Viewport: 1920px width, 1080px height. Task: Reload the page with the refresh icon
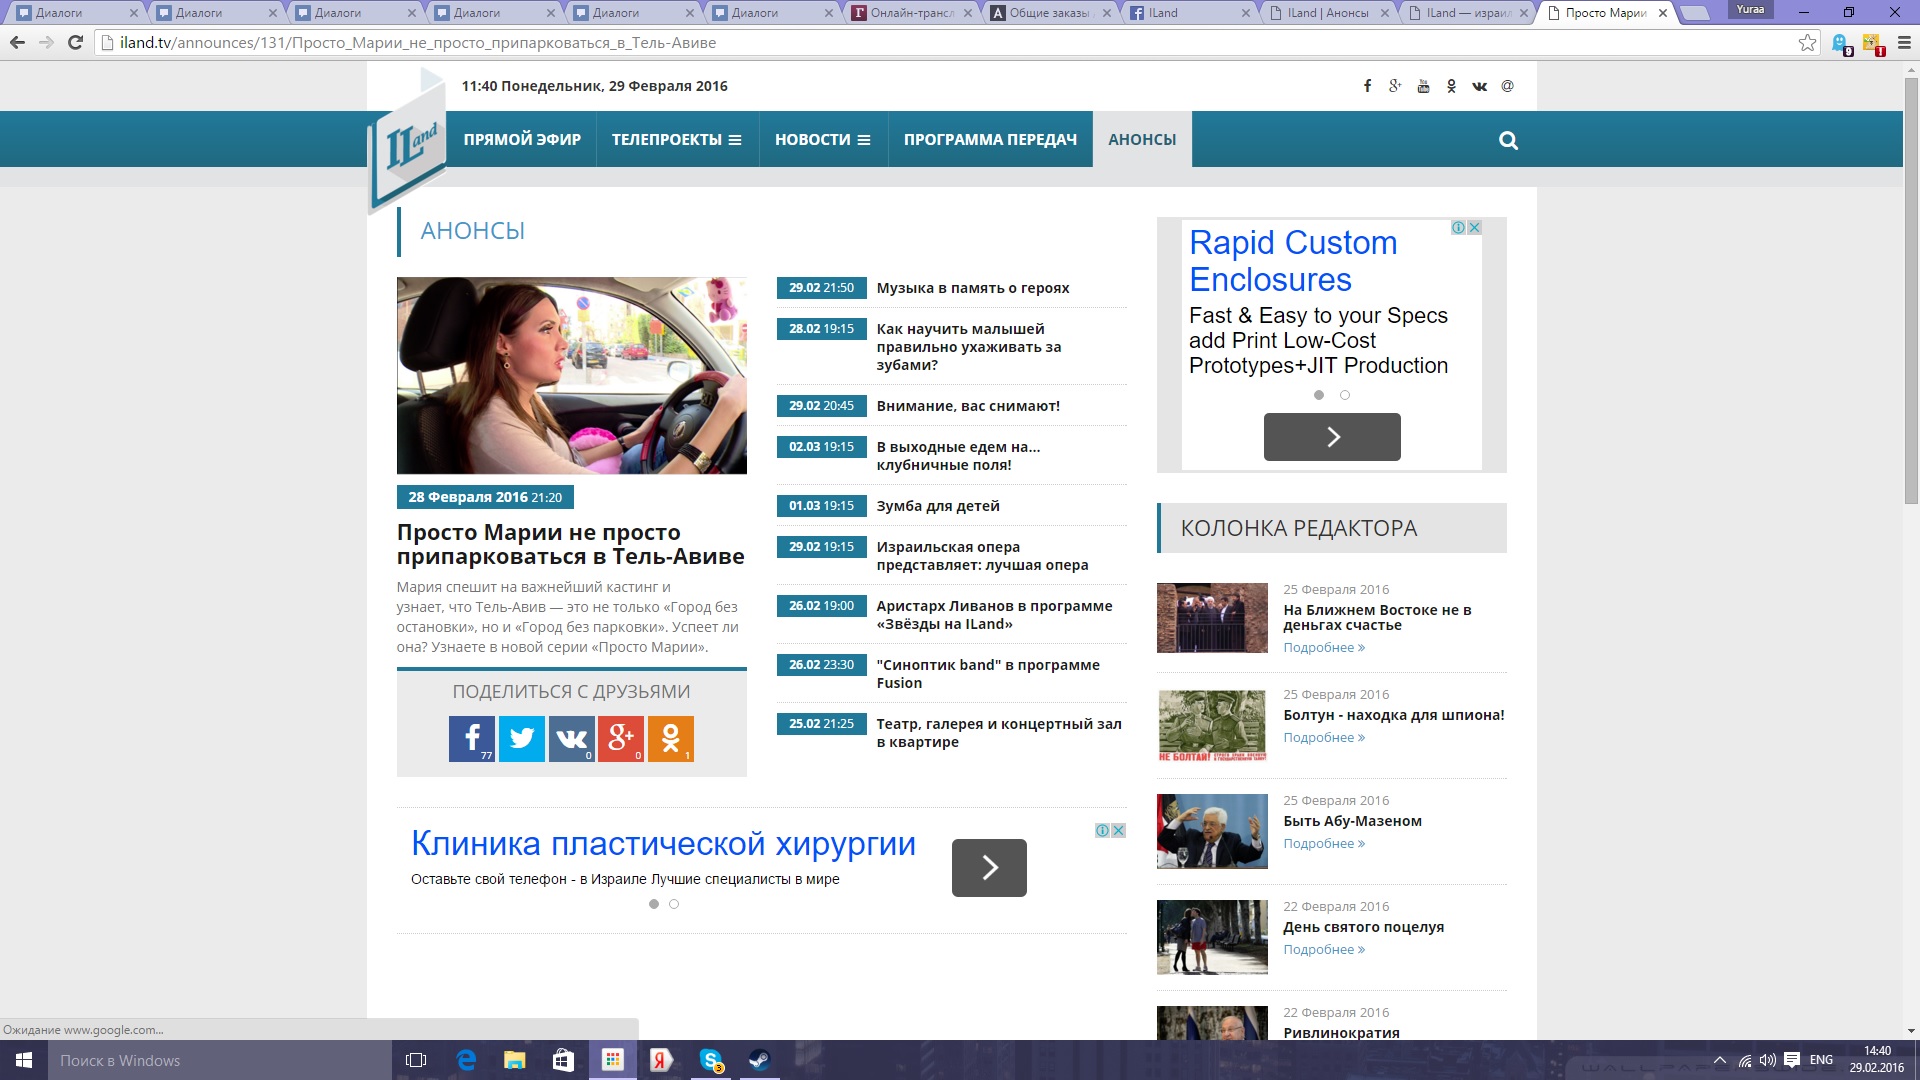[75, 43]
